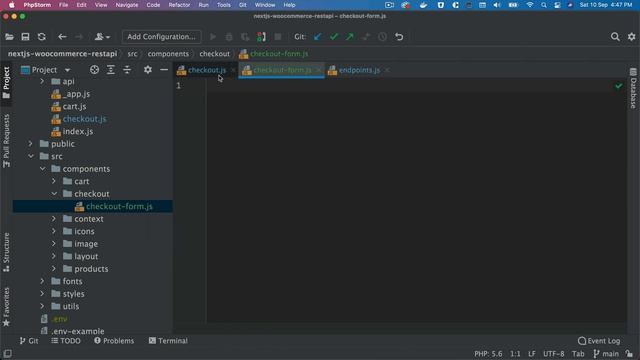The height and width of the screenshot is (360, 640).
Task: Click the components breadcrumb
Action: point(168,54)
